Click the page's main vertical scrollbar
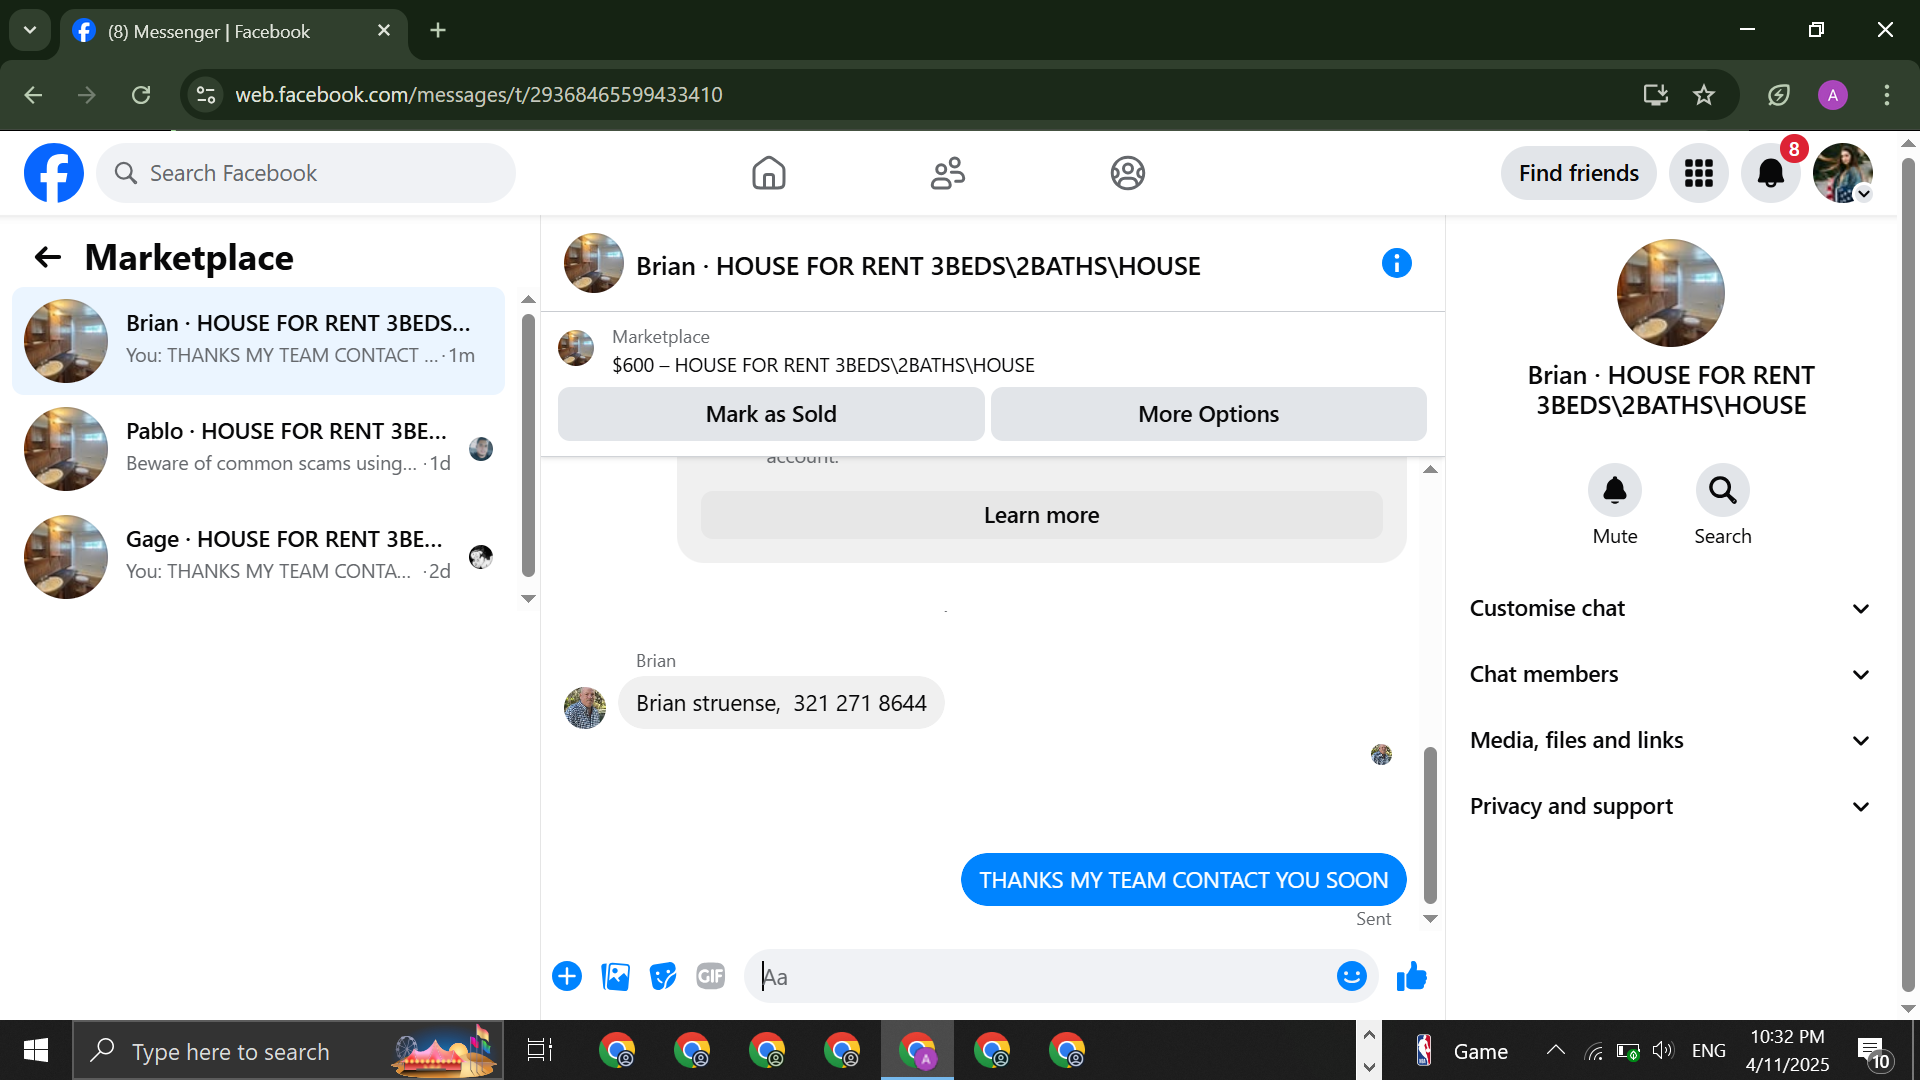 [1908, 574]
